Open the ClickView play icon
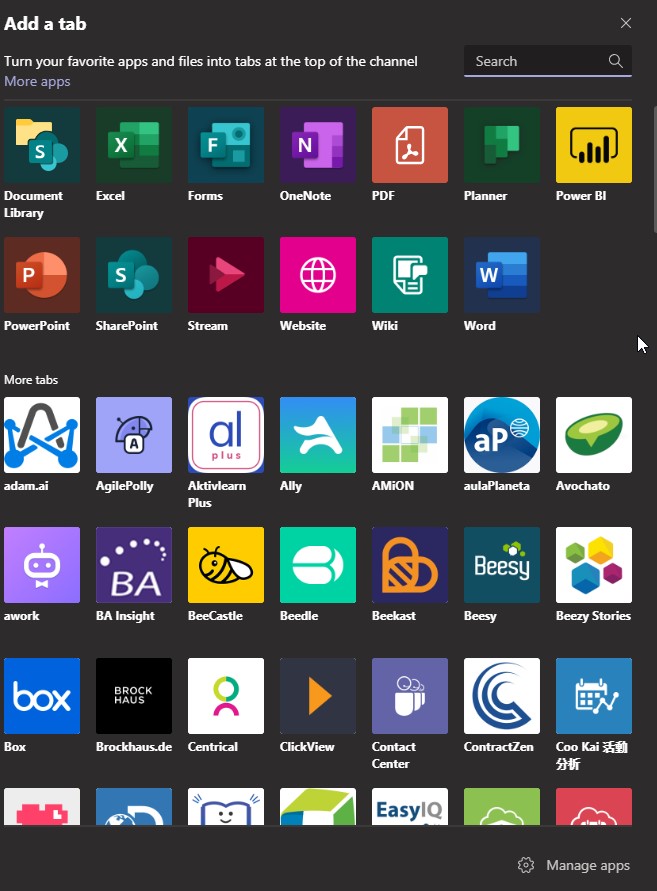The image size is (657, 891). tap(318, 696)
